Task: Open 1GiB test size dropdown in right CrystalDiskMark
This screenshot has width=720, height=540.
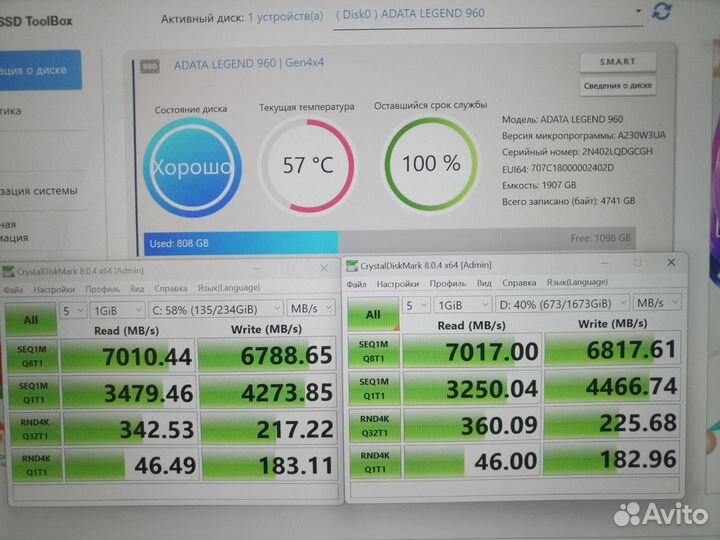Action: click(x=462, y=305)
